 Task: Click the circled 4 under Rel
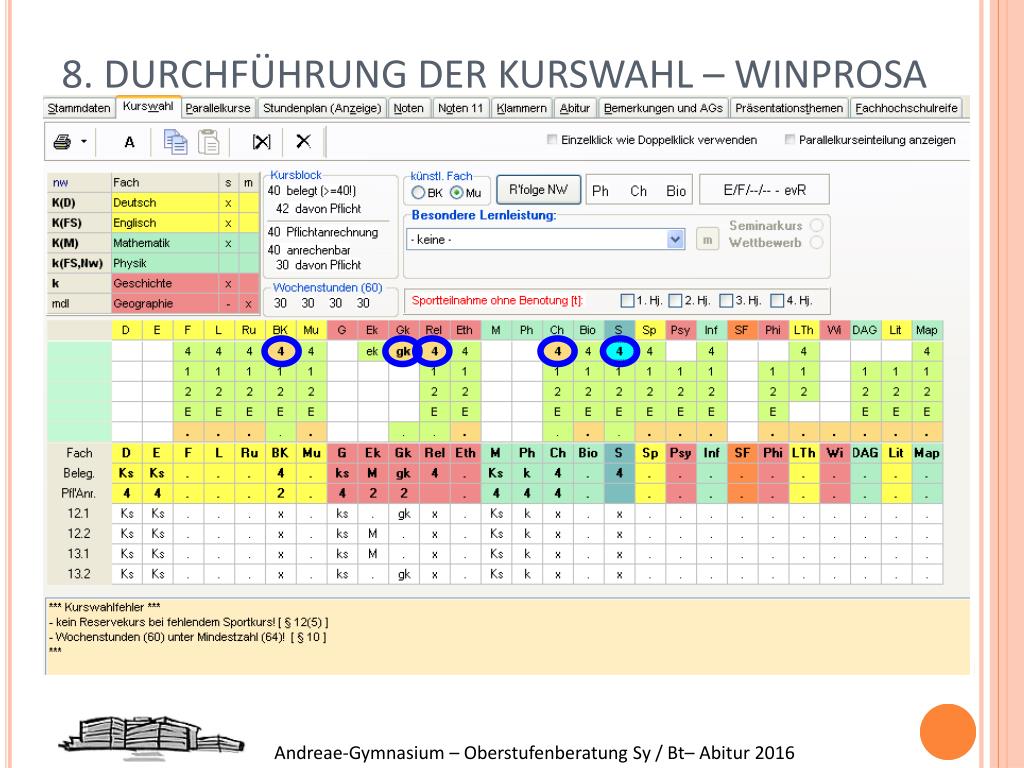[x=434, y=351]
